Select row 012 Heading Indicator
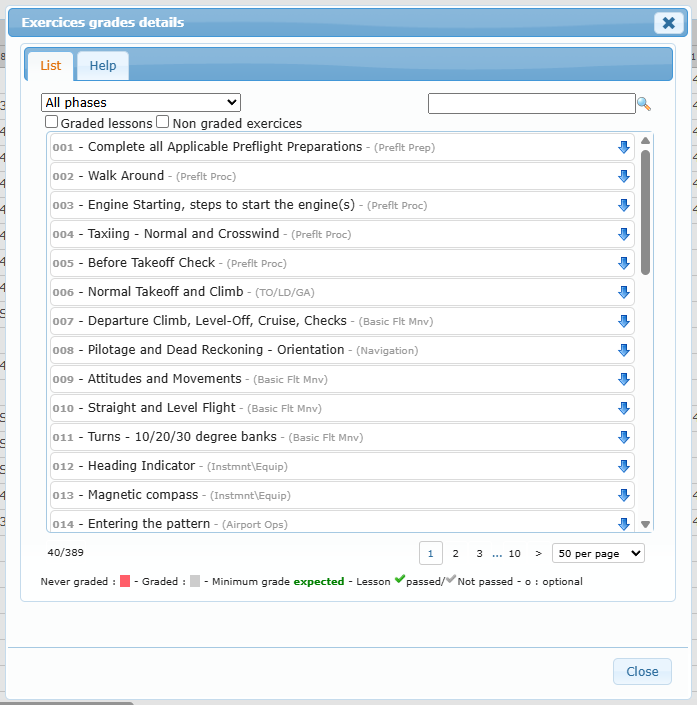697x705 pixels. 342,466
